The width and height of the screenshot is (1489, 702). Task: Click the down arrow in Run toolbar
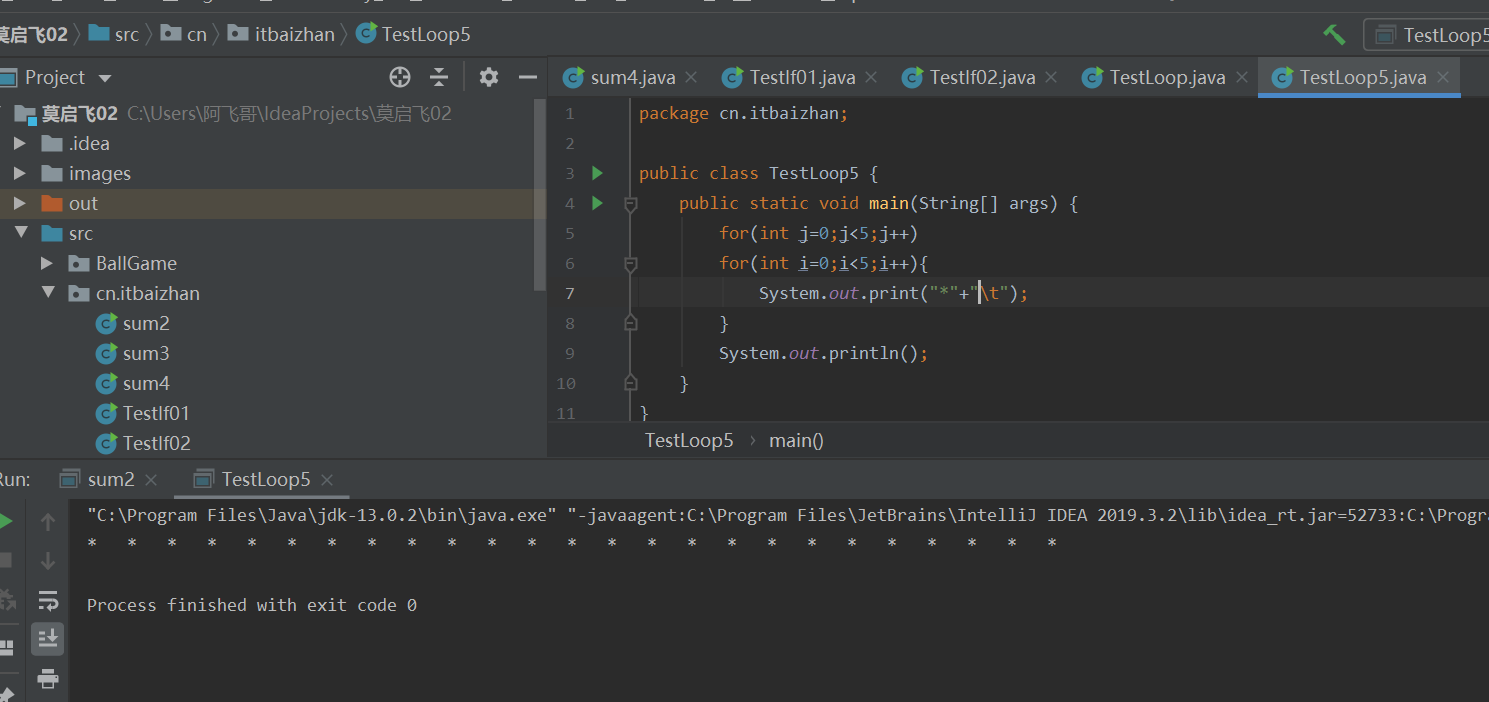click(47, 561)
